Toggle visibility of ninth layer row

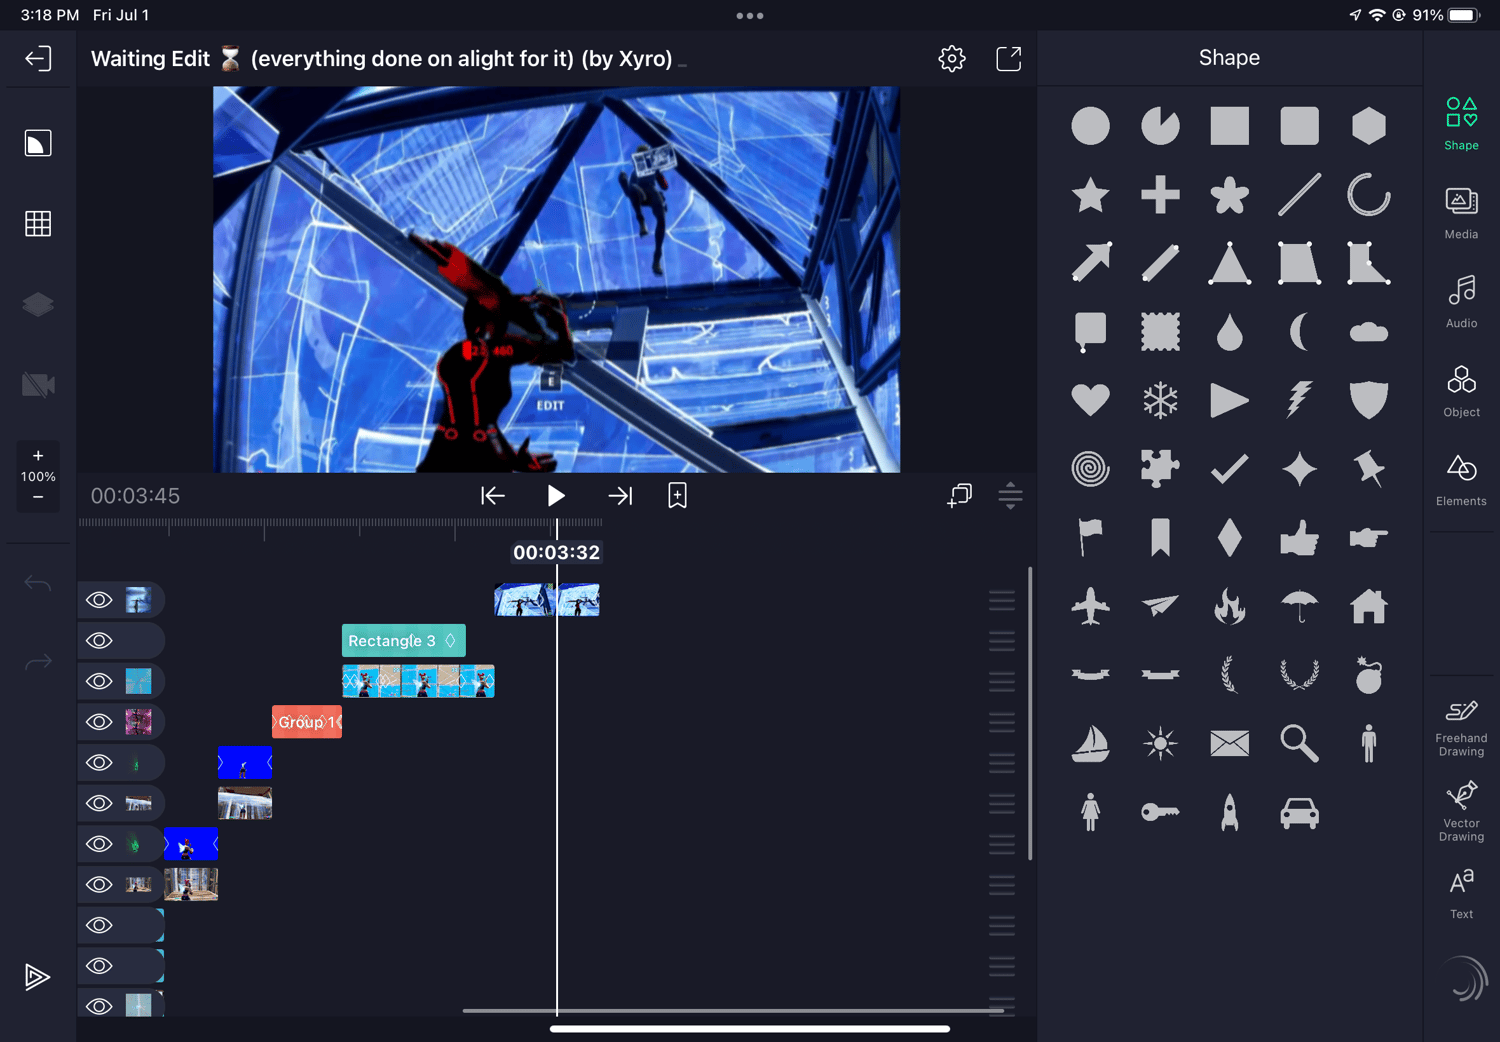click(99, 925)
